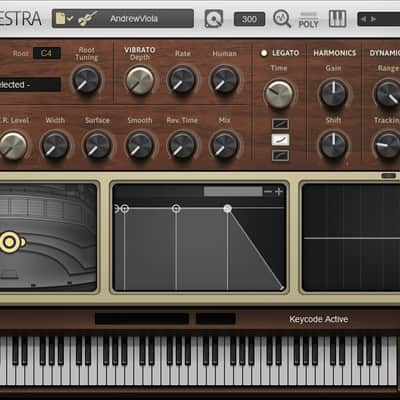Image resolution: width=400 pixels, height=400 pixels.
Task: Select the highlighted middle legato curve button
Action: 280,140
